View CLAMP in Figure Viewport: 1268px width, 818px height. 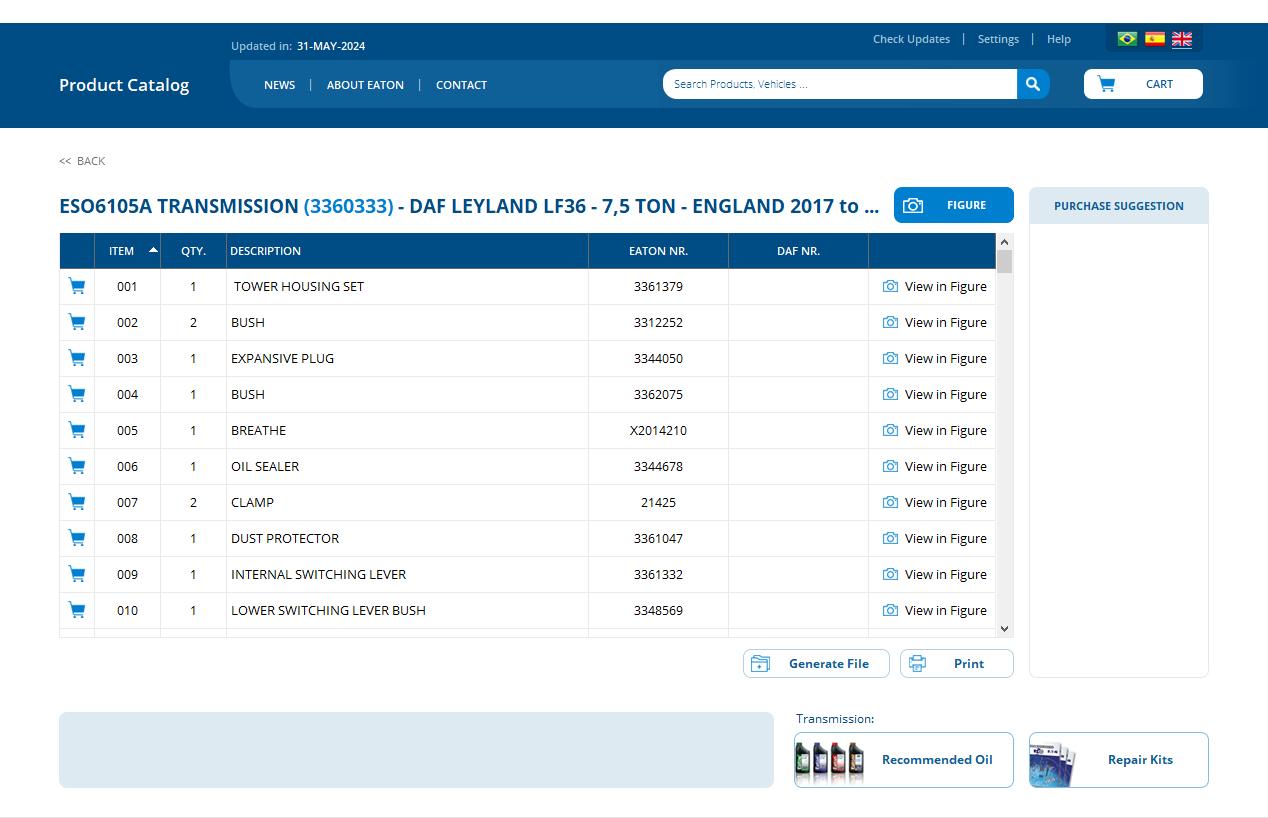[x=935, y=502]
